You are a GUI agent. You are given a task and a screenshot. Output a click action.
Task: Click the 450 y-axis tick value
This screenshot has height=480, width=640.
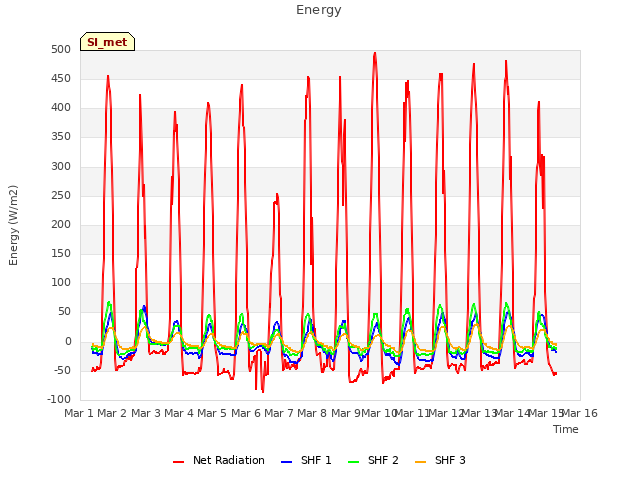coord(61,79)
